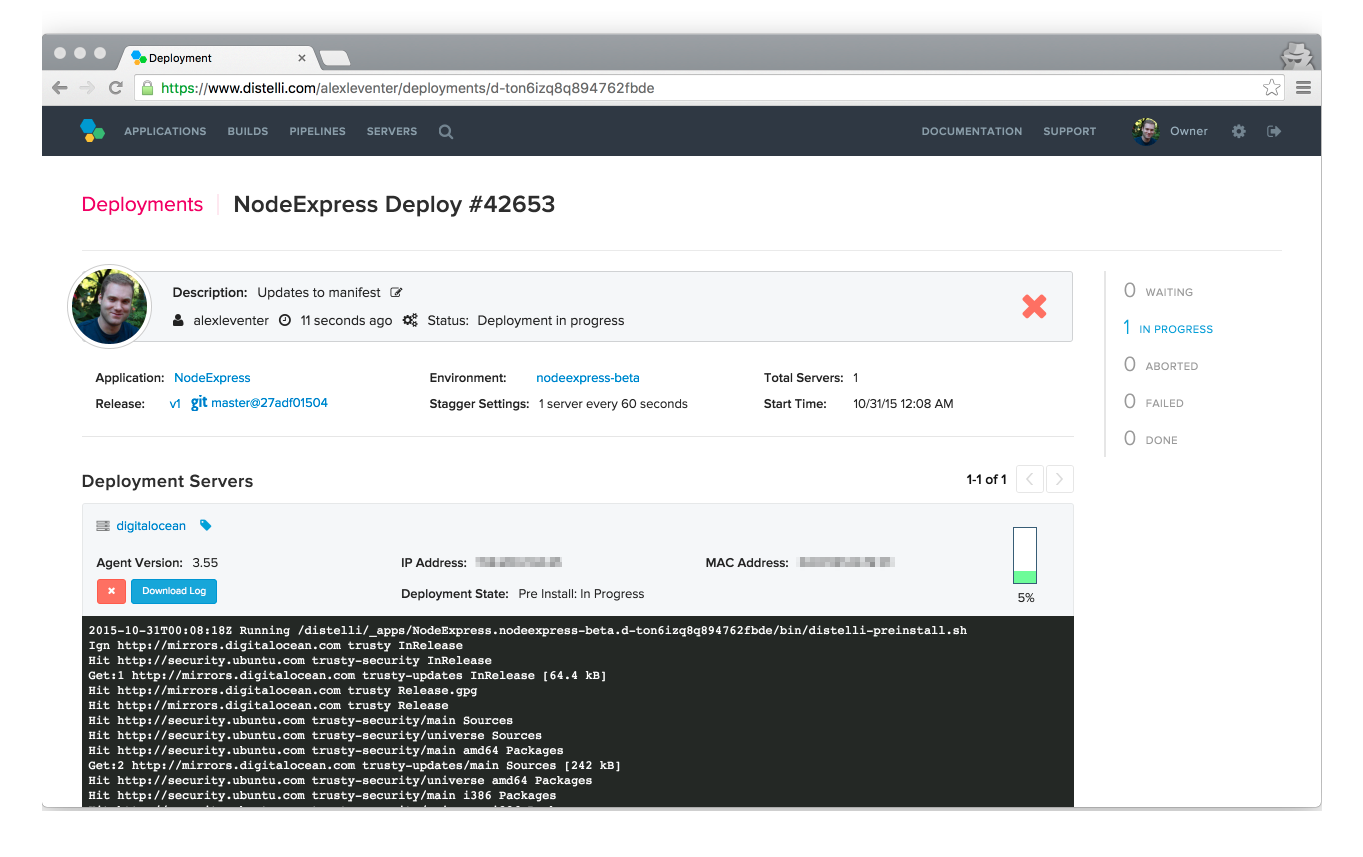Go back to Deployments breadcrumb
The width and height of the screenshot is (1363, 857).
(x=142, y=204)
